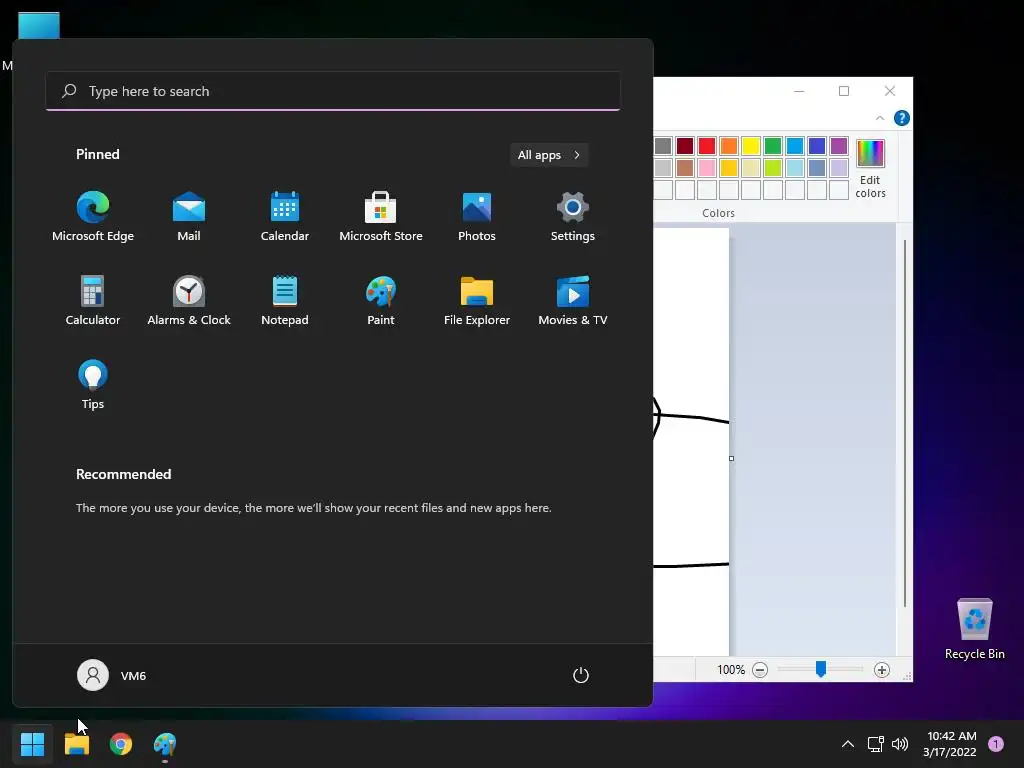Choose the lime green swatch in Paint
The height and width of the screenshot is (768, 1024).
point(773,168)
